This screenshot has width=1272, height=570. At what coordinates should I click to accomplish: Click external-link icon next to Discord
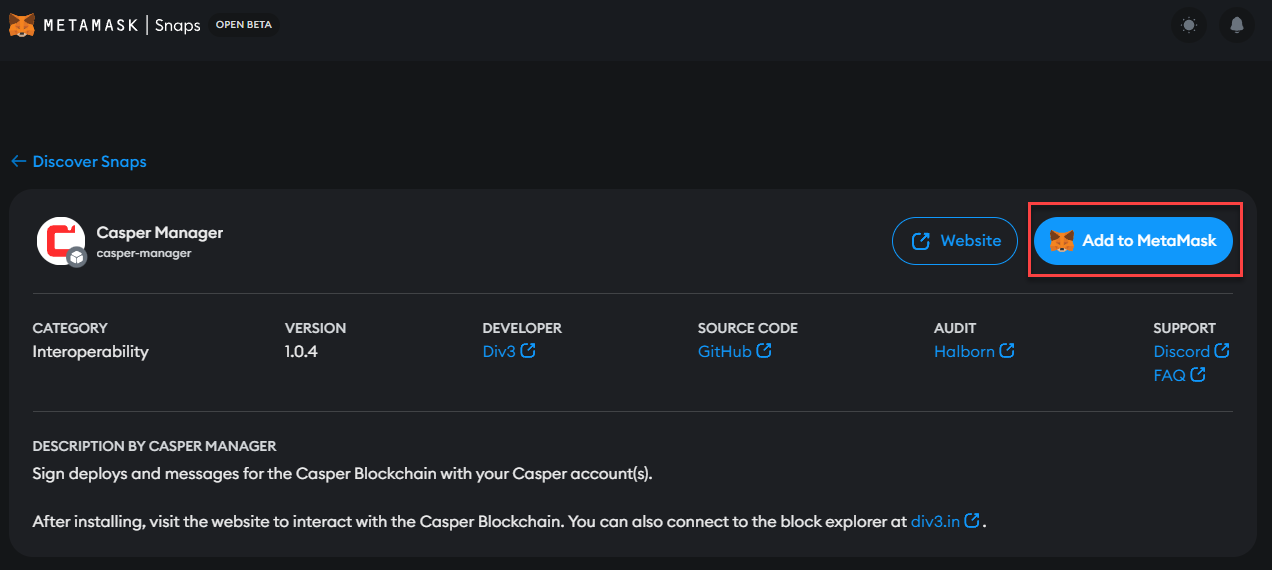1222,351
